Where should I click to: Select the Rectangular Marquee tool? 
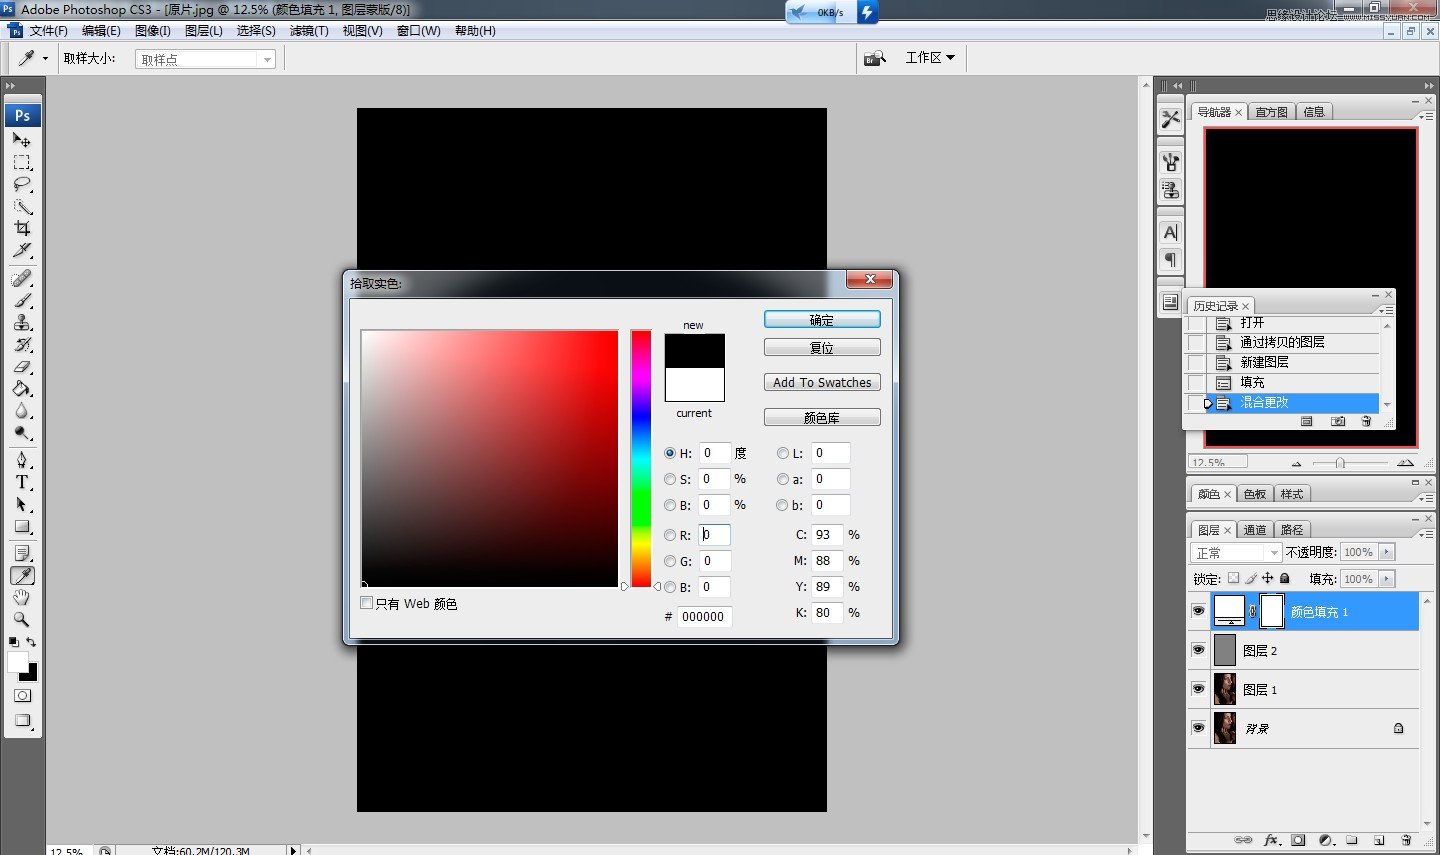[x=22, y=163]
